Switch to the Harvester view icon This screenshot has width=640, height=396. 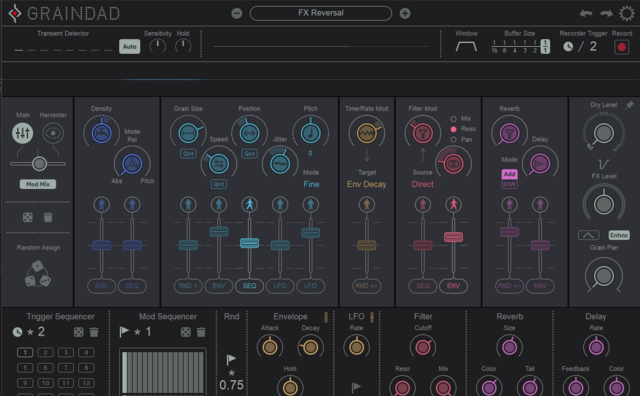[53, 133]
